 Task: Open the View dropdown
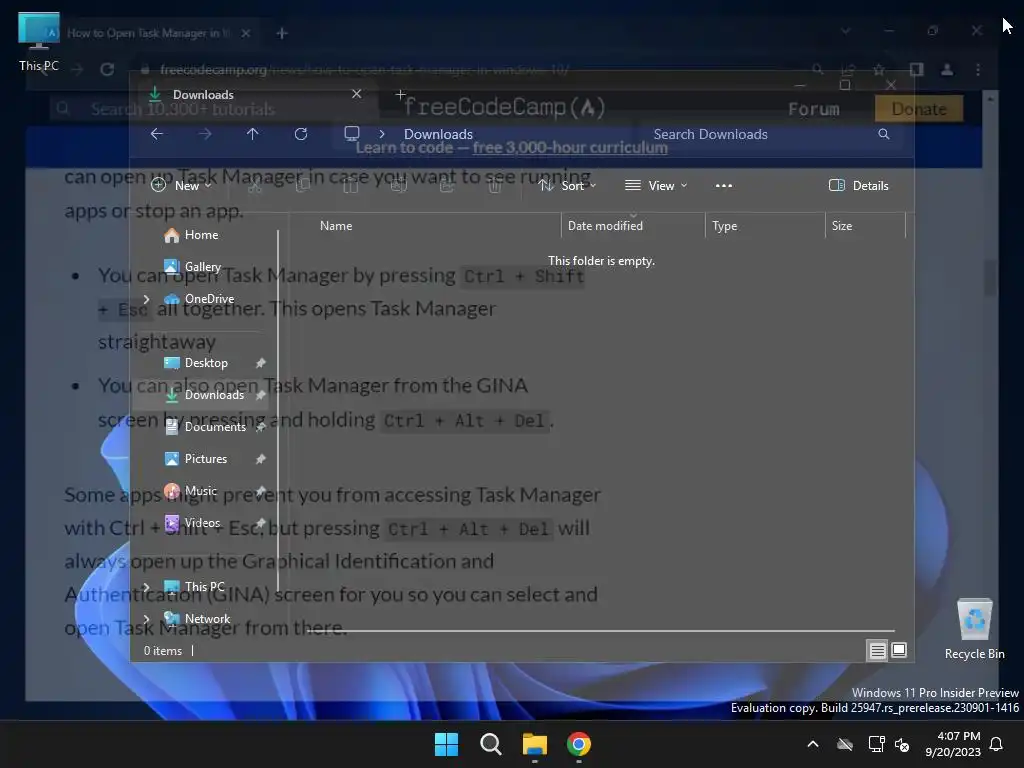tap(656, 185)
